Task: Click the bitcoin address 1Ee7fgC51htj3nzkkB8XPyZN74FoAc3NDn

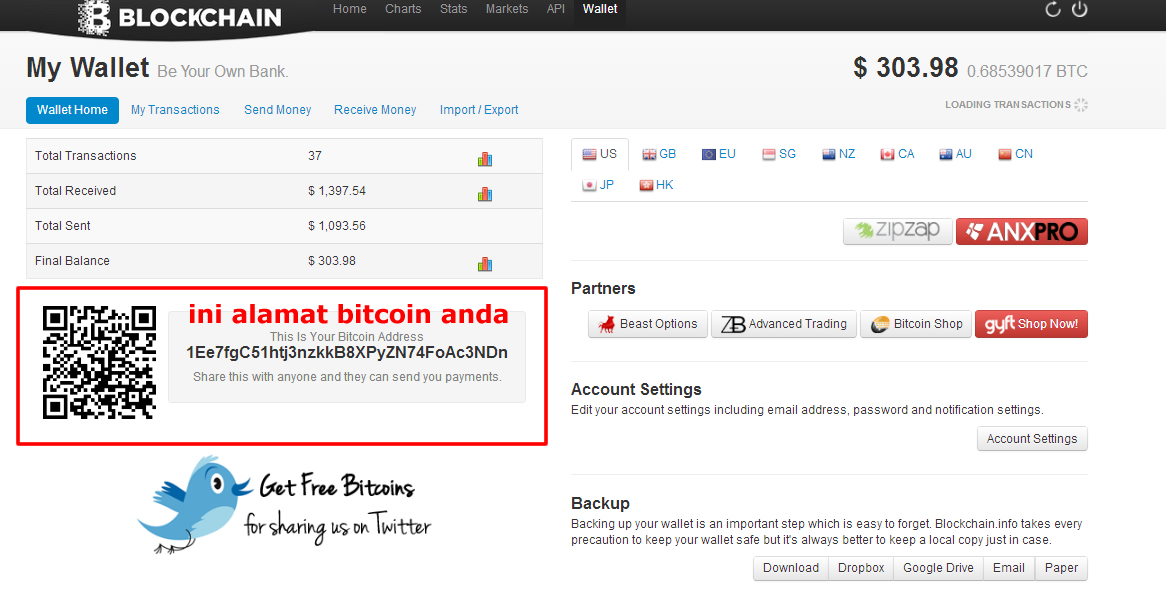Action: [347, 353]
